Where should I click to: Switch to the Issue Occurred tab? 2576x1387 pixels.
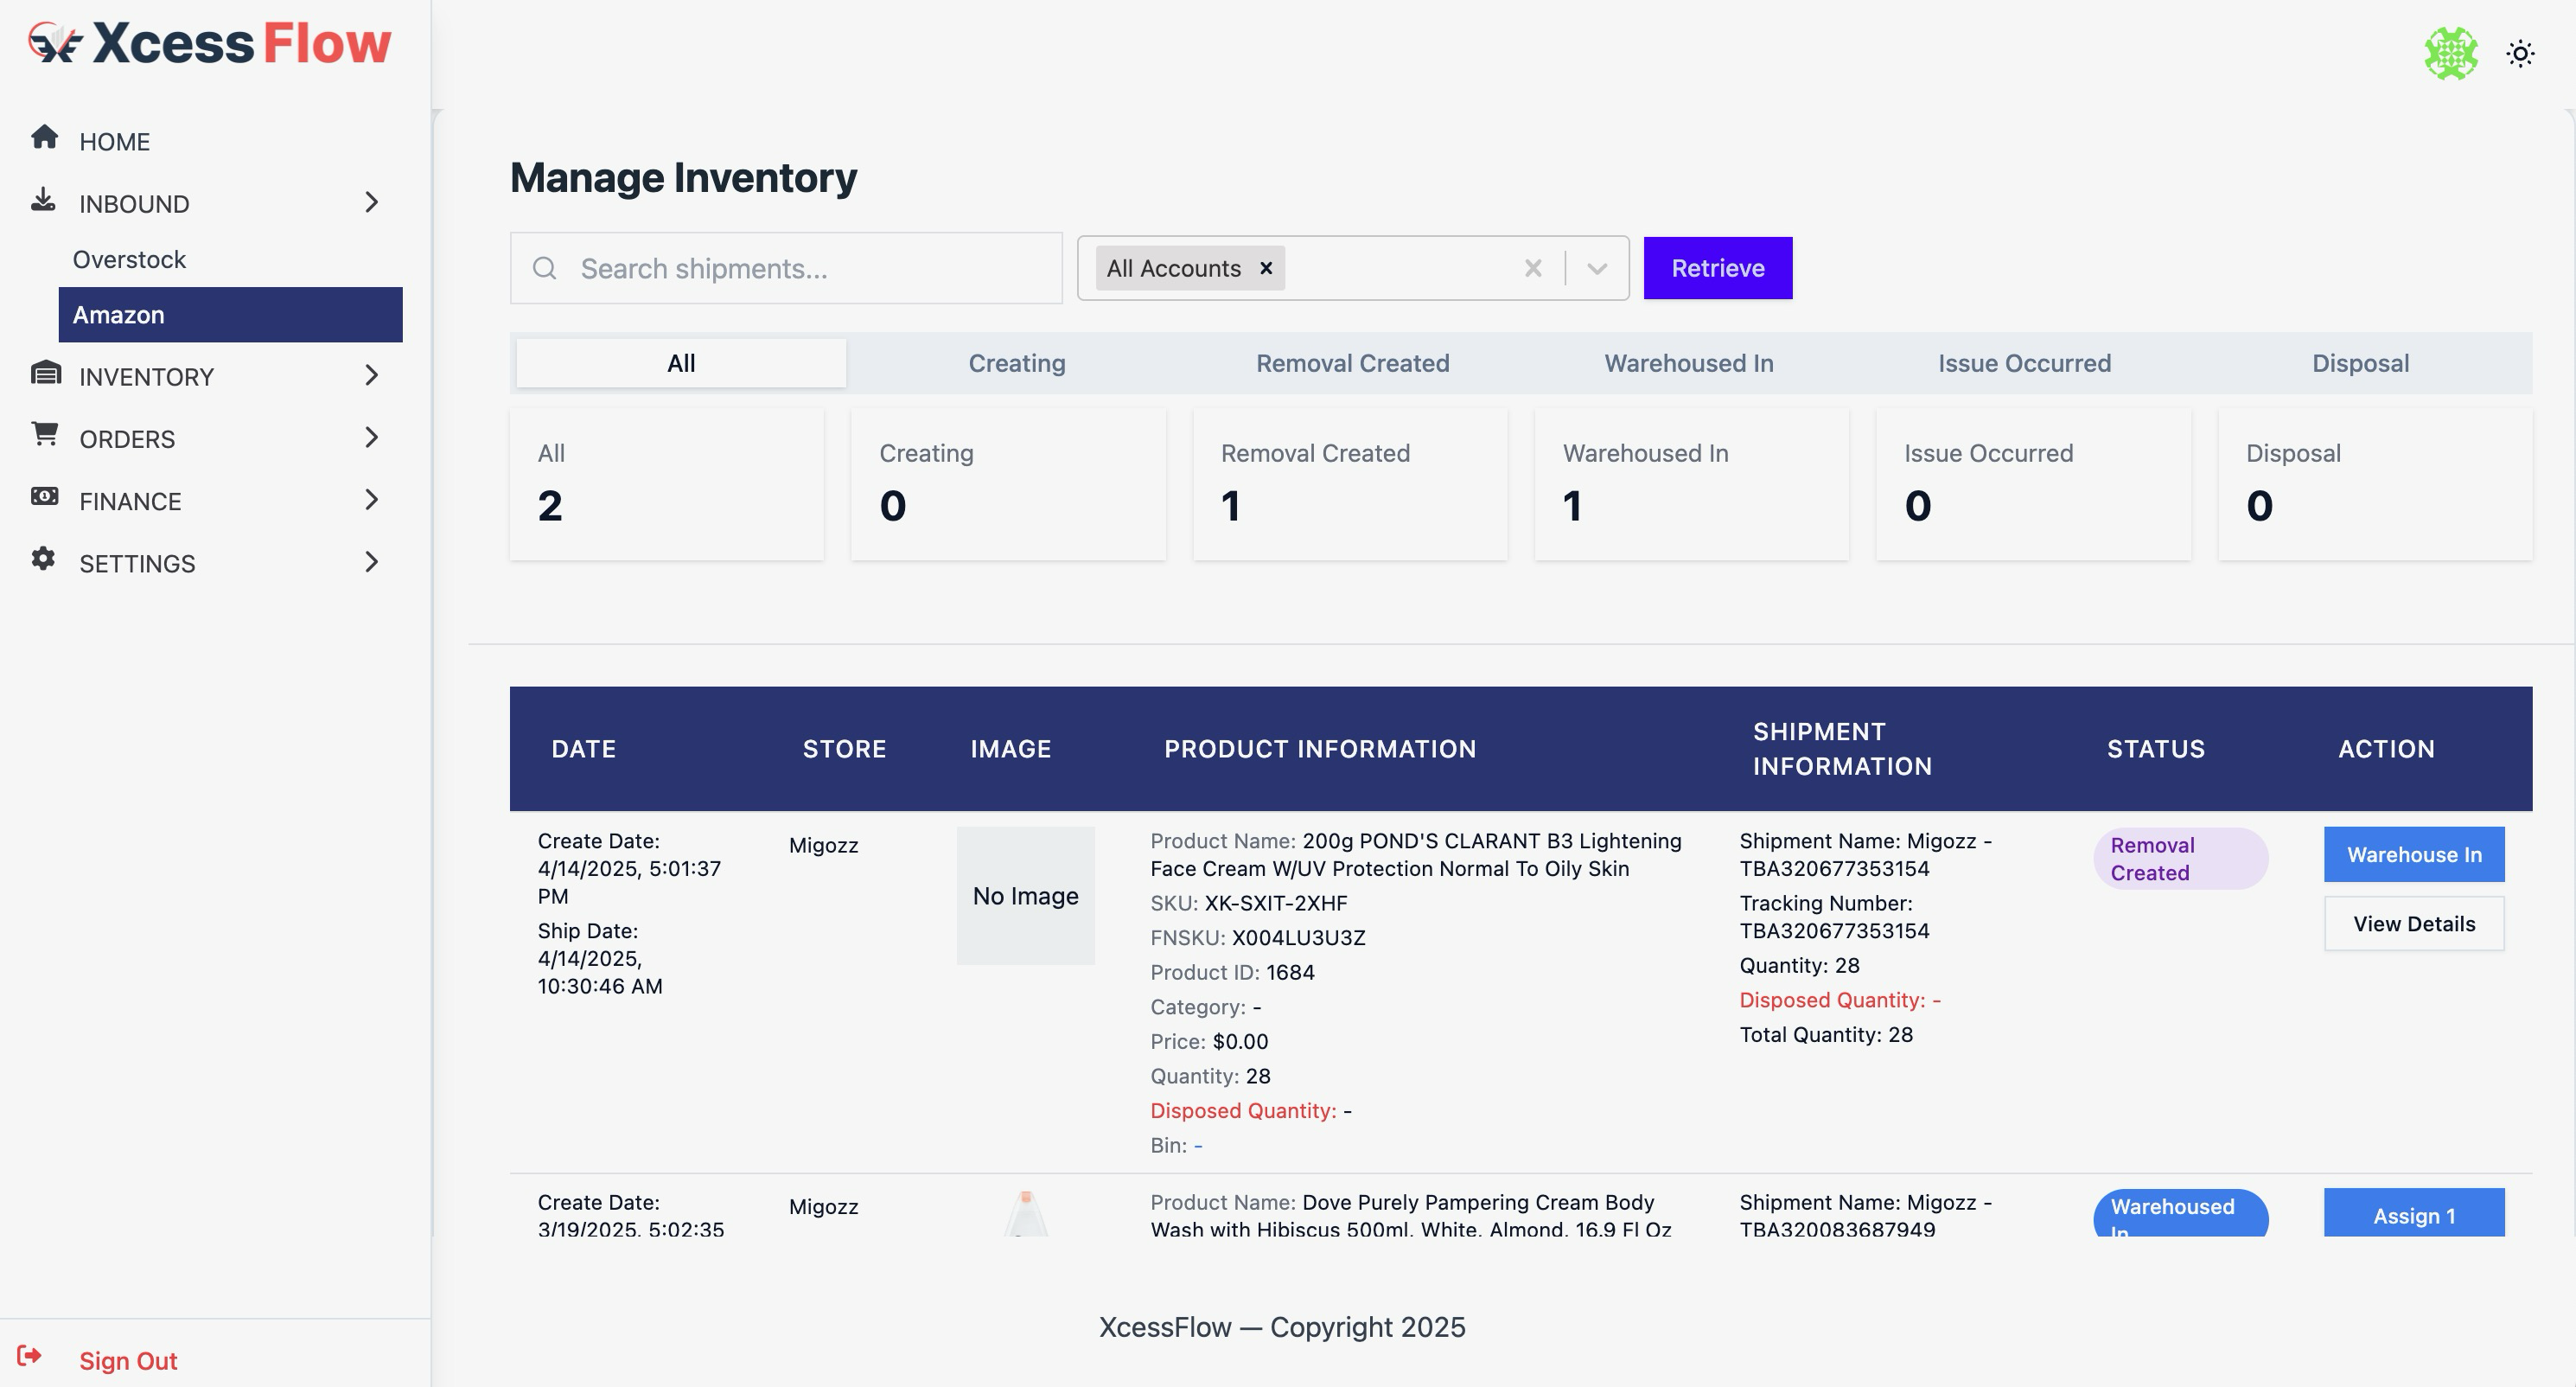tap(2024, 363)
